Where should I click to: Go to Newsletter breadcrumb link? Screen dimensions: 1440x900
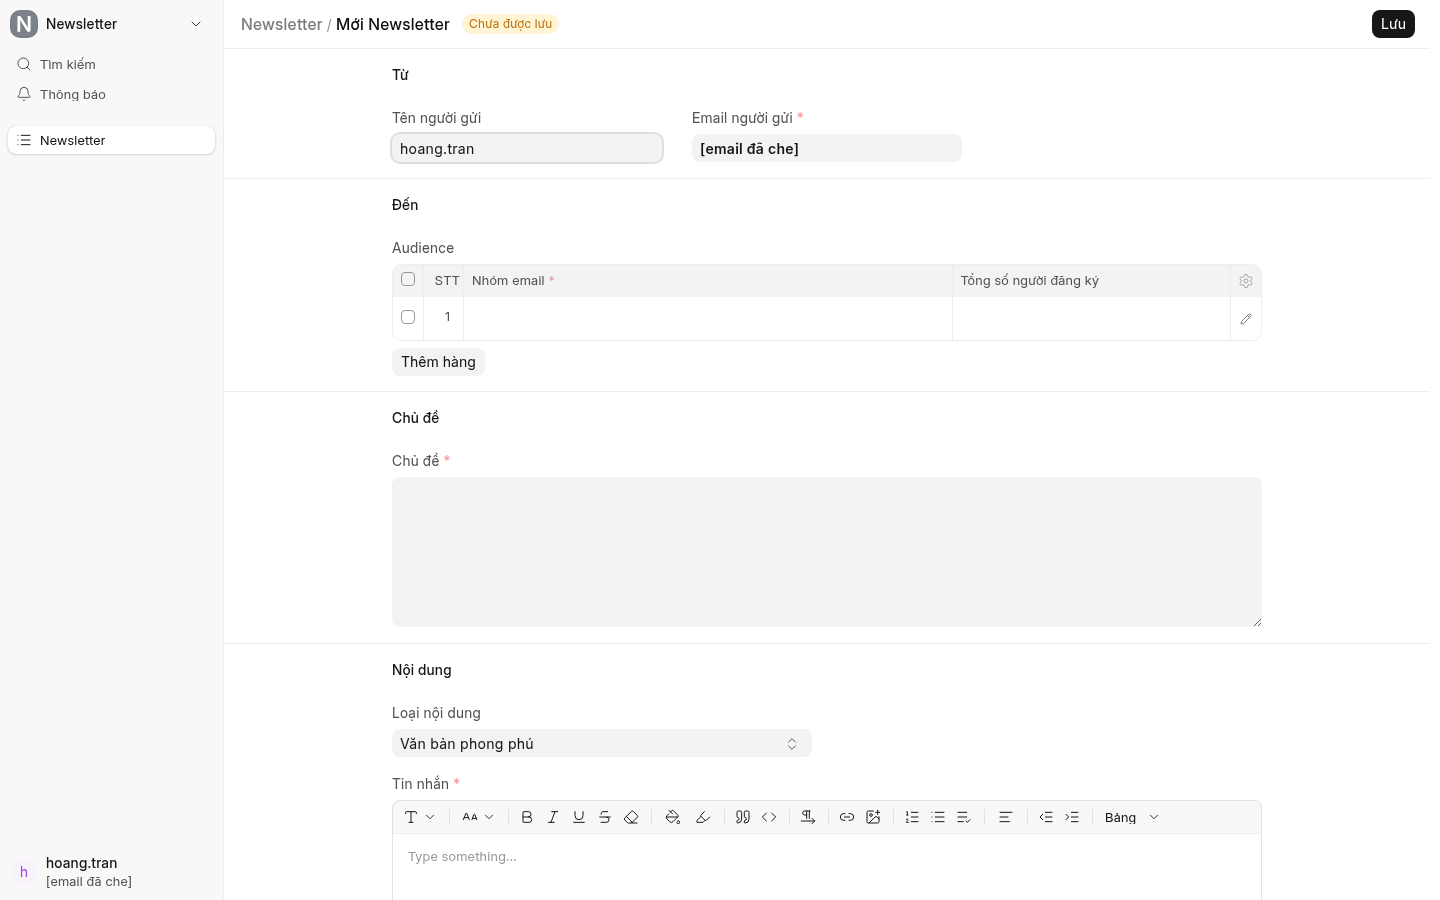click(x=281, y=24)
